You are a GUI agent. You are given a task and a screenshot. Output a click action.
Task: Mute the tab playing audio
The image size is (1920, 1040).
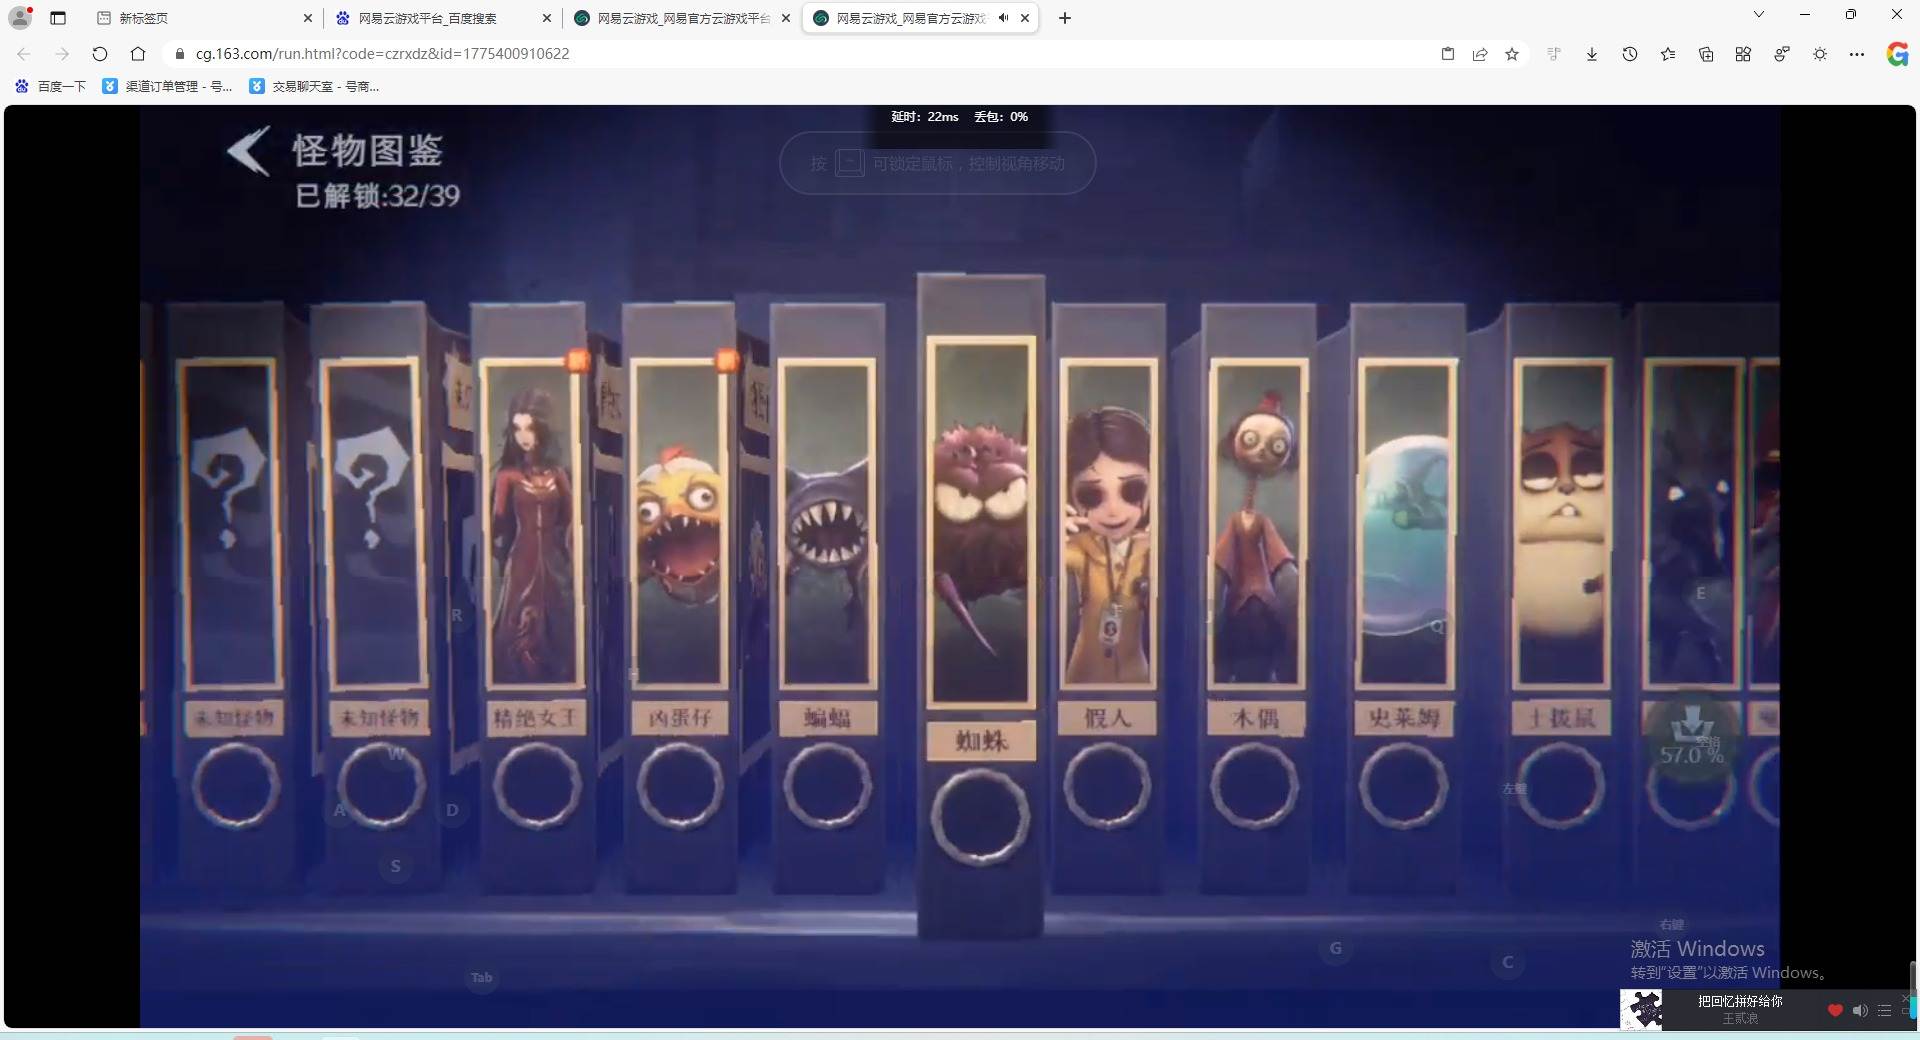click(x=1003, y=18)
